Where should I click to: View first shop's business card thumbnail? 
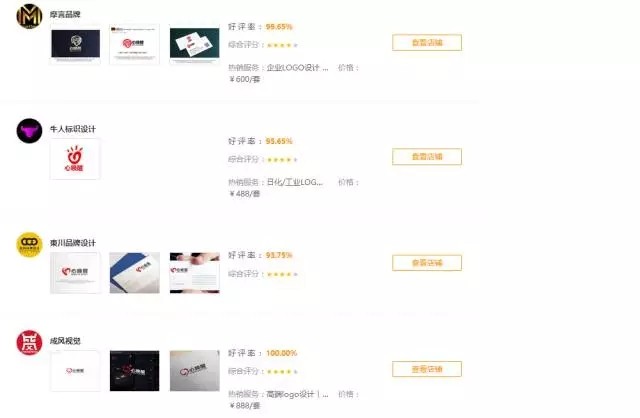(194, 44)
